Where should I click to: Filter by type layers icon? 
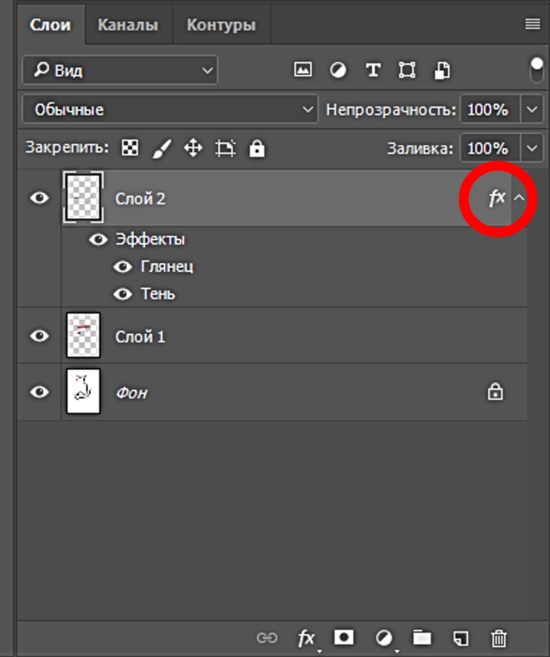point(373,70)
